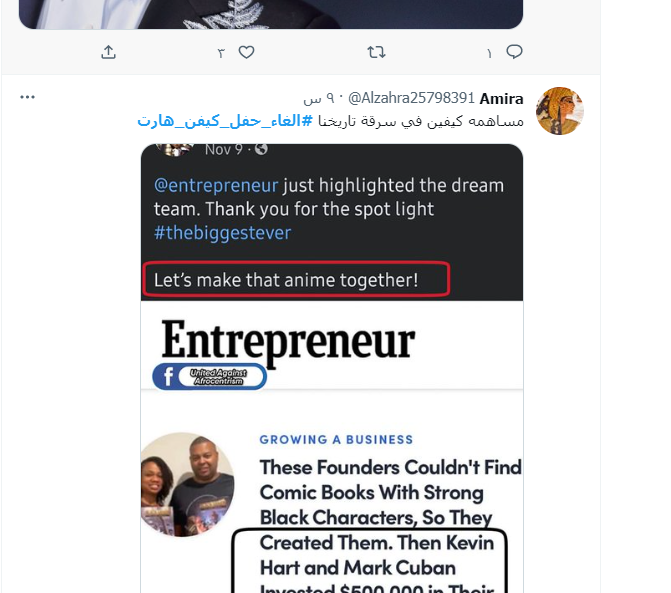Click the Entrepreneur magazine logo
Screen dimensions: 671x593
tap(288, 342)
